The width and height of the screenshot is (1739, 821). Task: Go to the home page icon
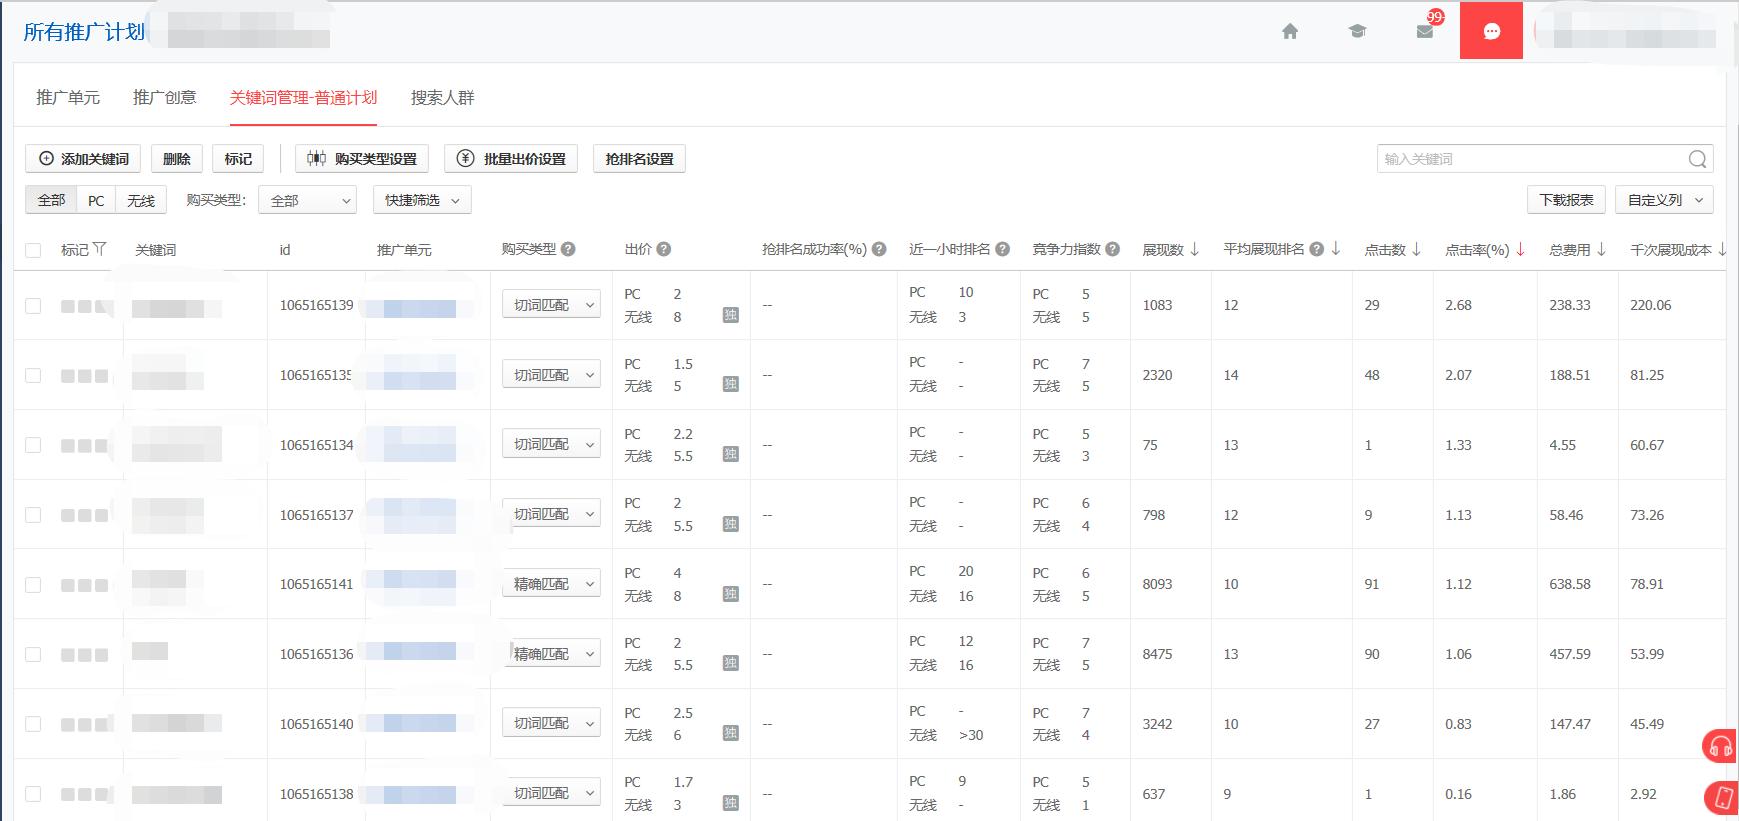[1290, 31]
